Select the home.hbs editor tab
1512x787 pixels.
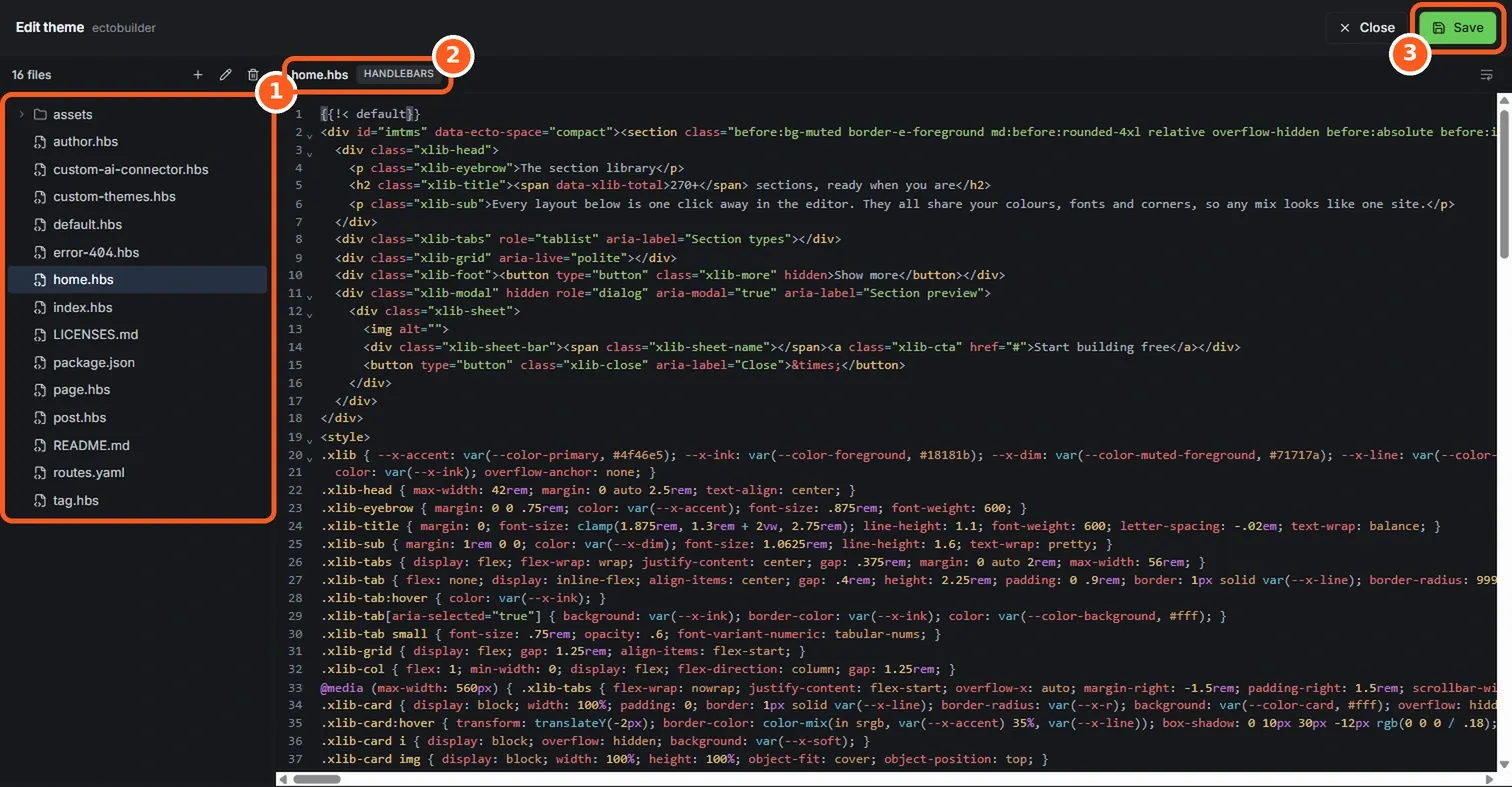tap(320, 74)
